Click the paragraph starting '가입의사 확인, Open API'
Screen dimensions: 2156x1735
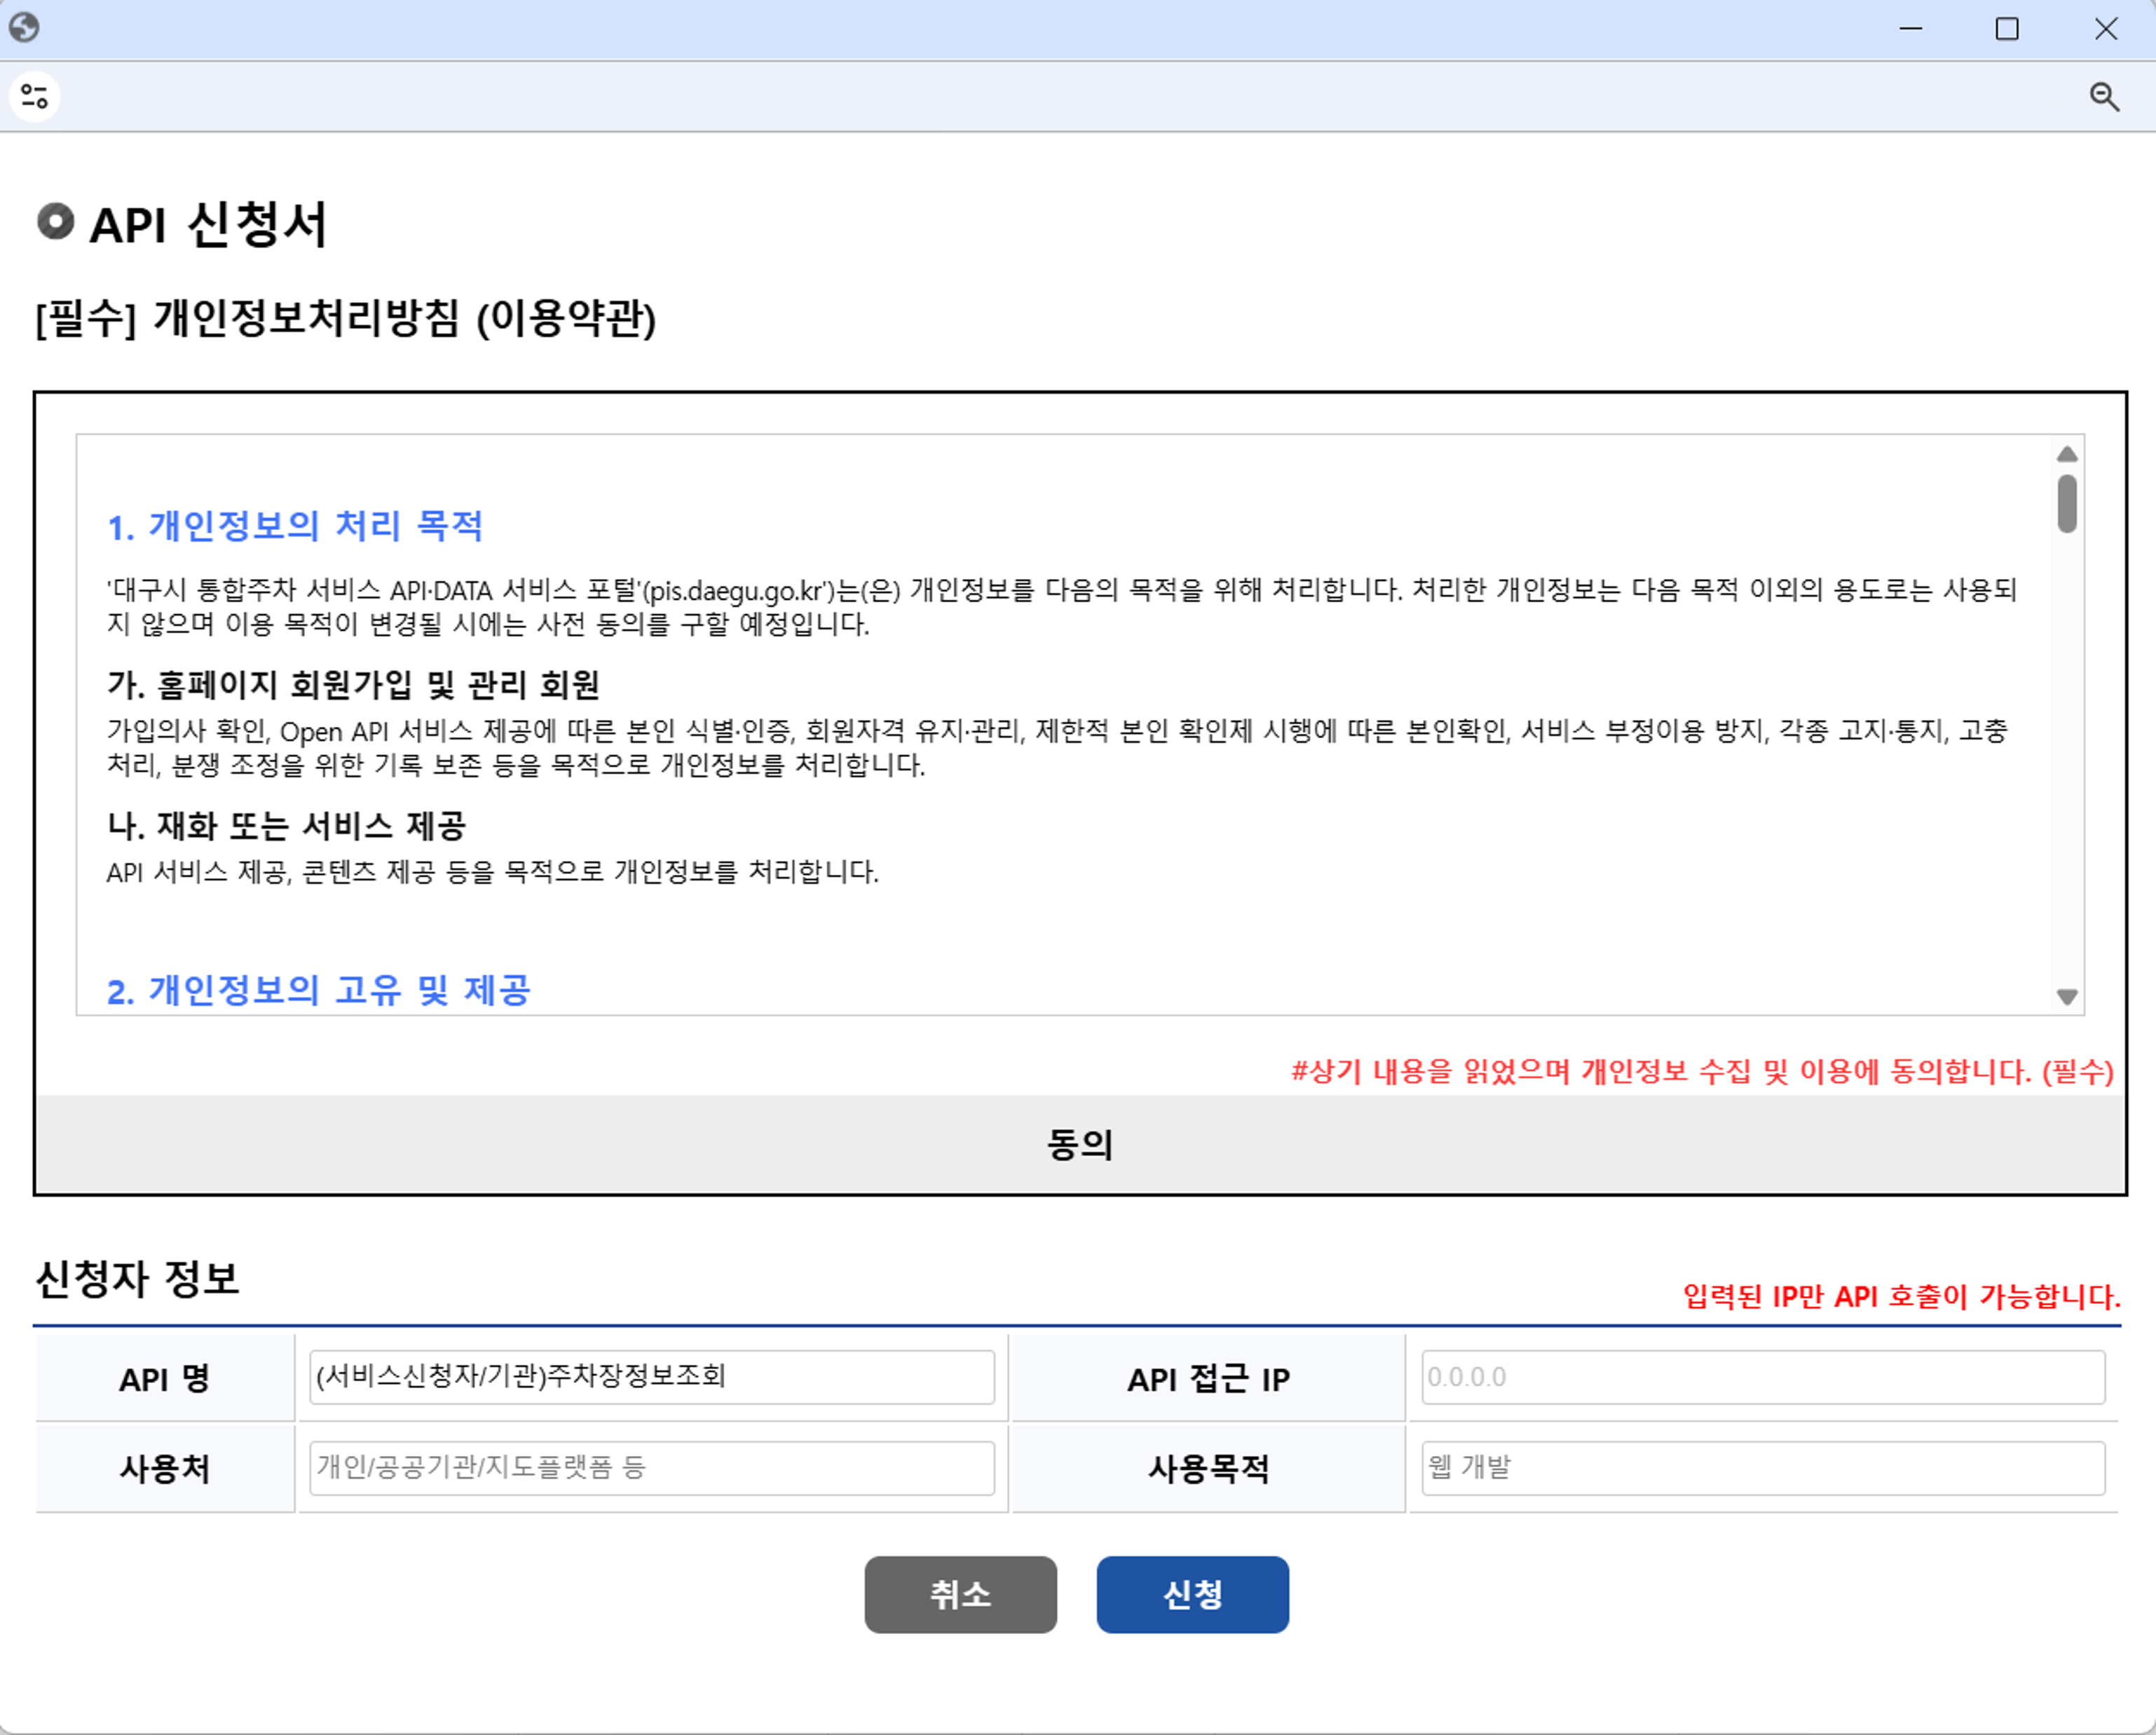[x=1058, y=748]
